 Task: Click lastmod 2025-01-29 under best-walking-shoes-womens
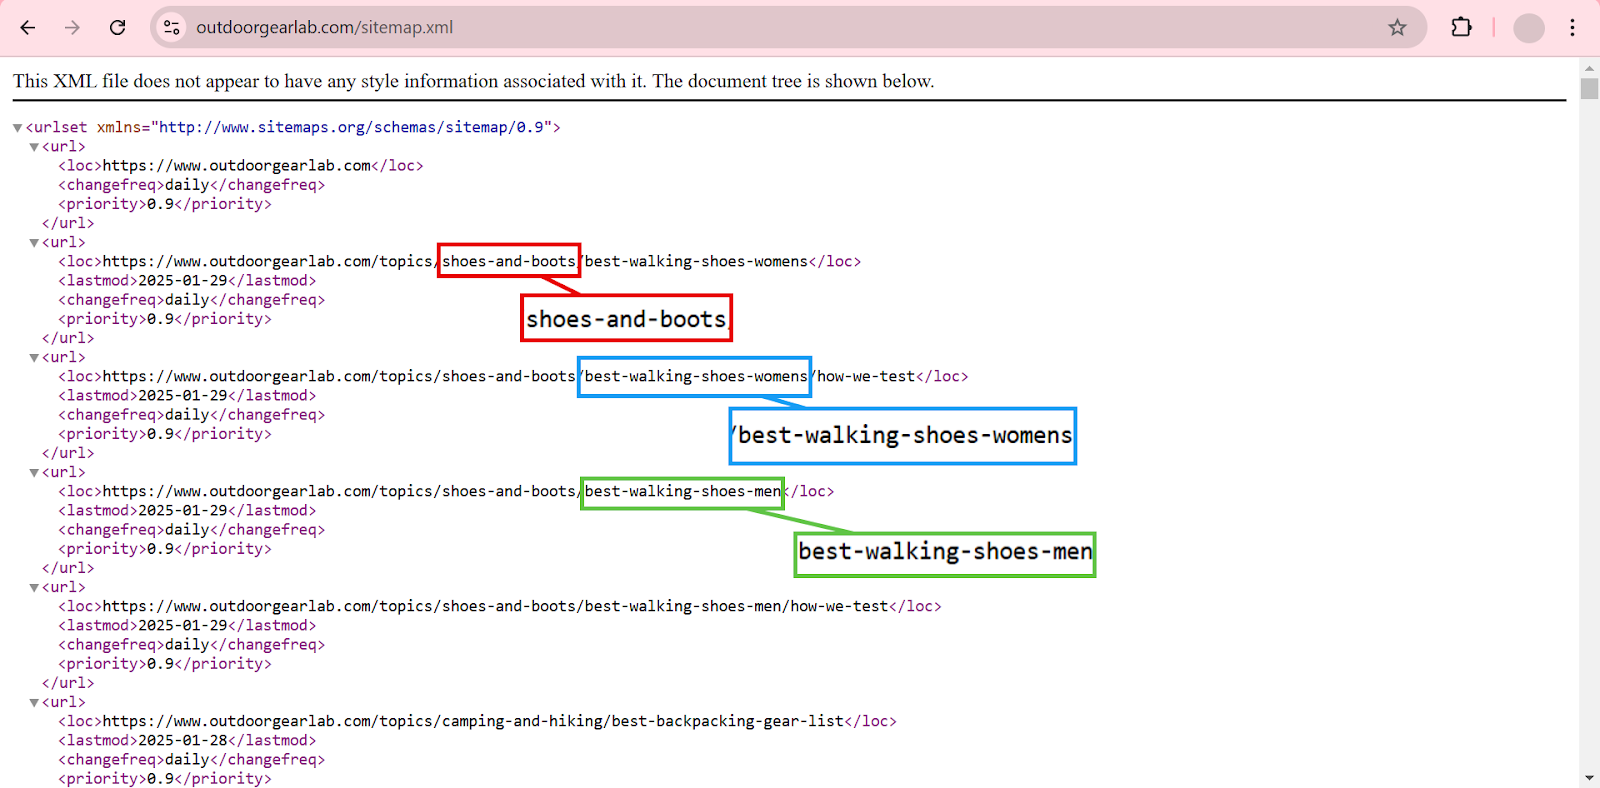pyautogui.click(x=187, y=281)
